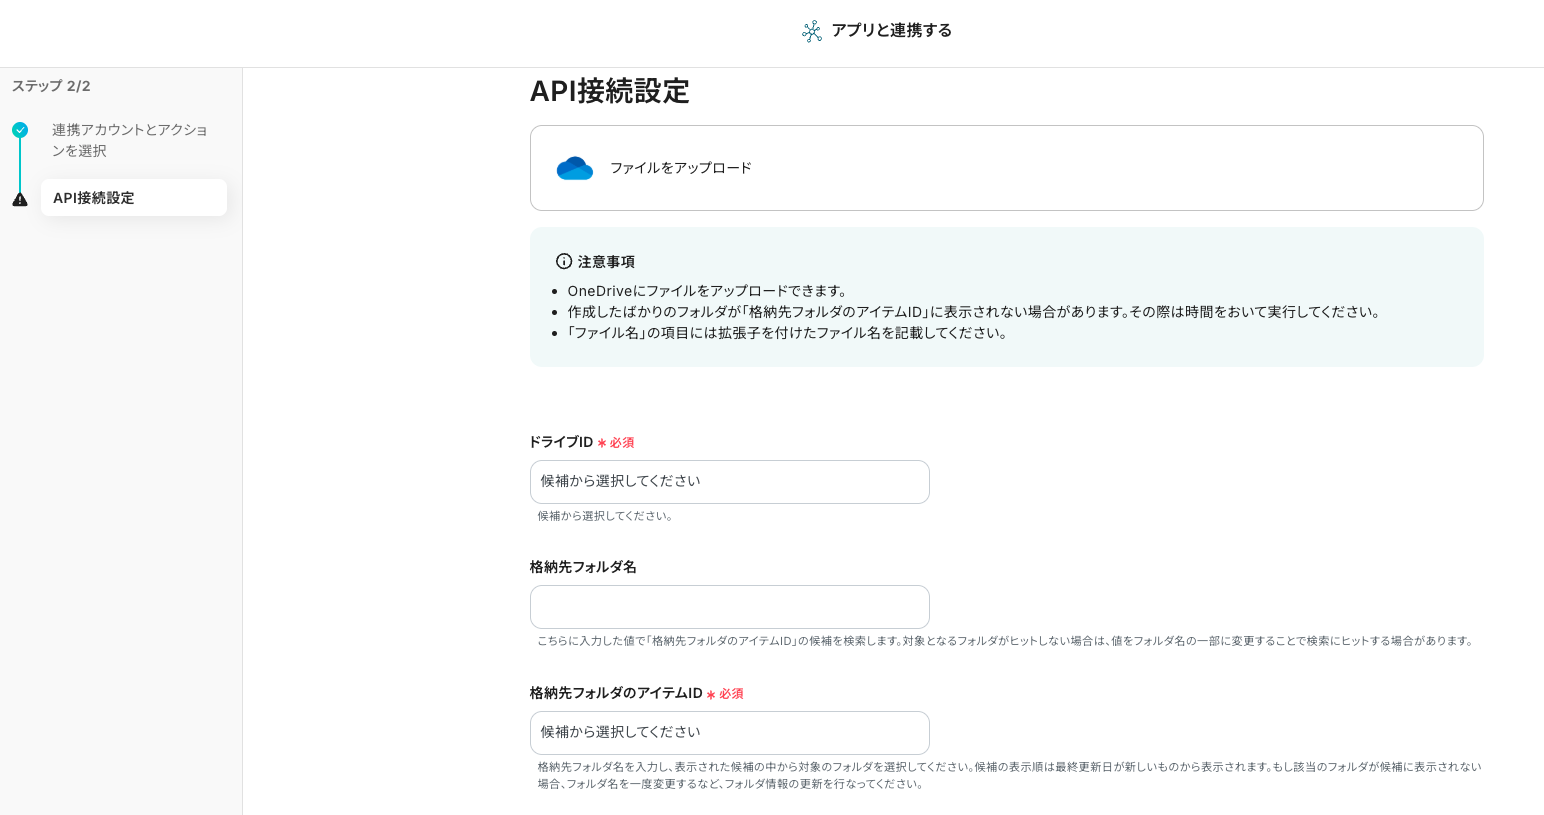Click the 格納先フォルダ名 input field
Screen dimensions: 1544x815
730,607
